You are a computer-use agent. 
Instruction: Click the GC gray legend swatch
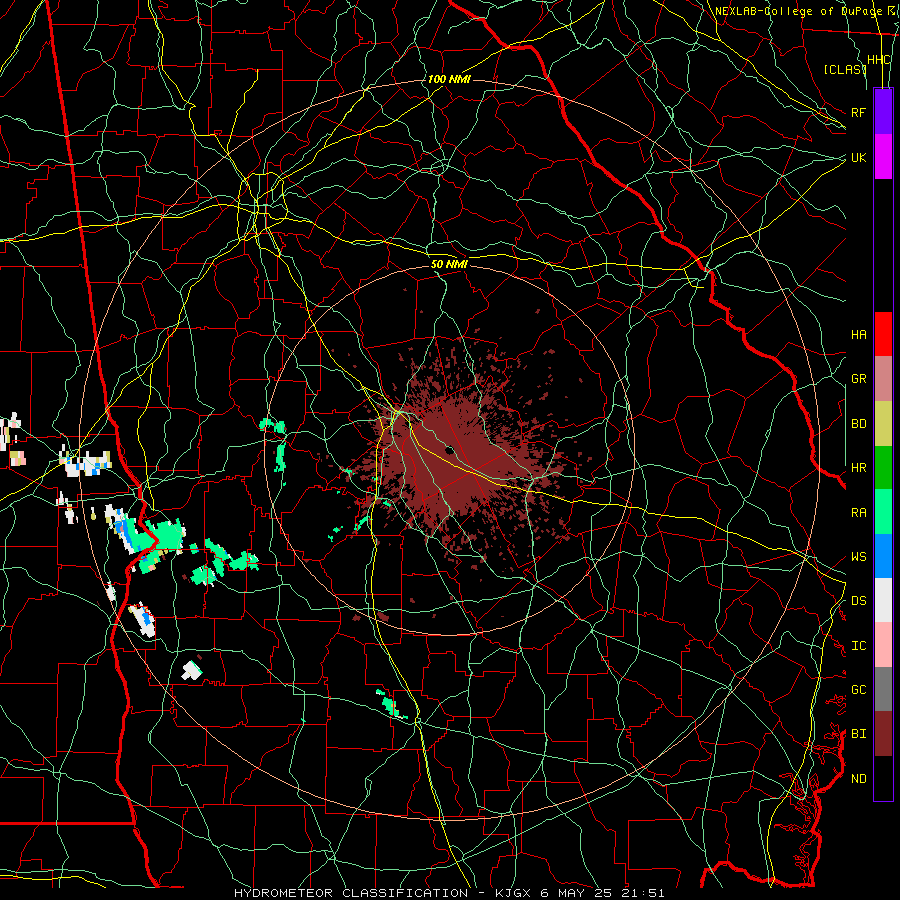click(883, 689)
